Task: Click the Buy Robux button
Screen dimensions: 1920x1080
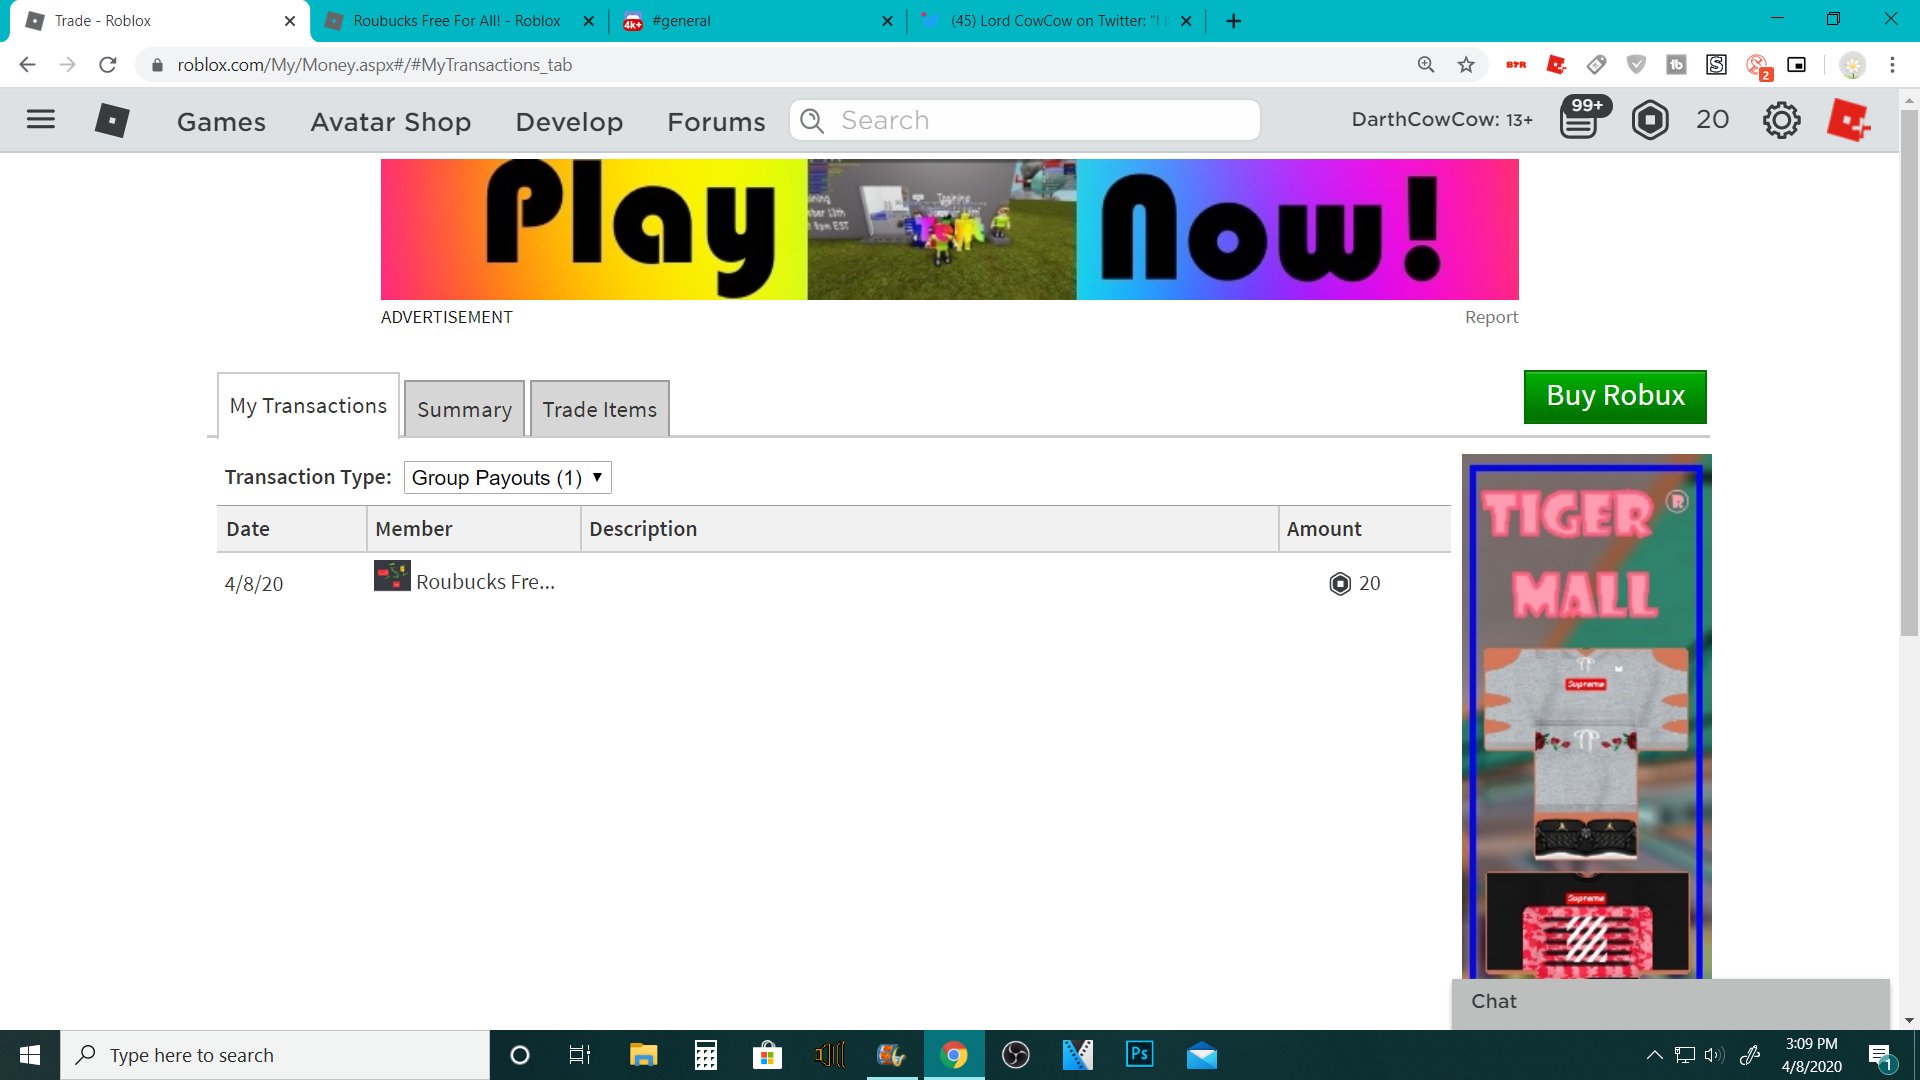Action: click(1615, 396)
